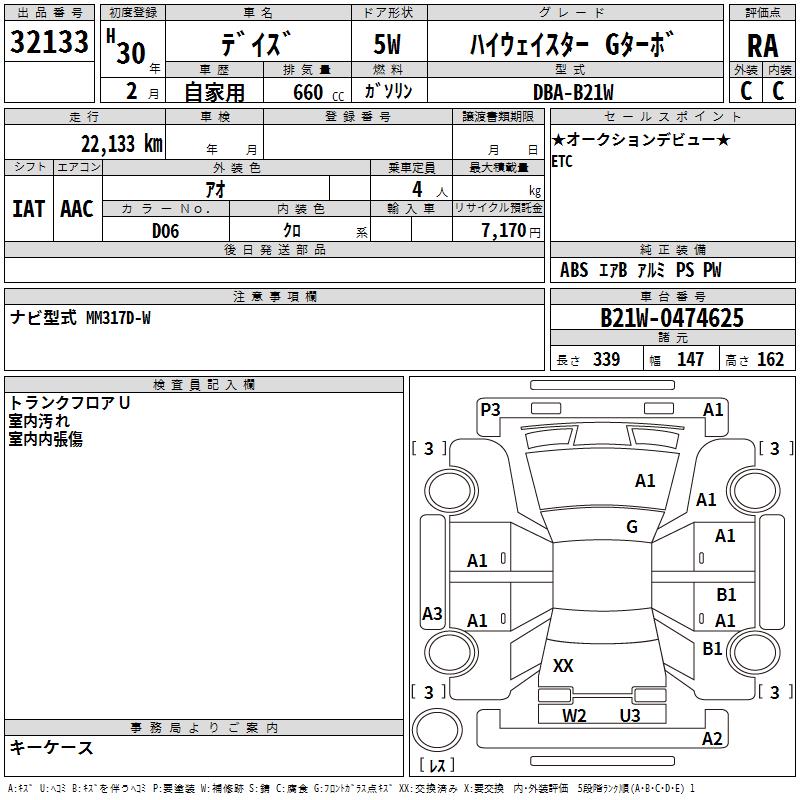The image size is (800, 800).
Task: Click the P3 mark on diagram
Action: pyautogui.click(x=490, y=409)
